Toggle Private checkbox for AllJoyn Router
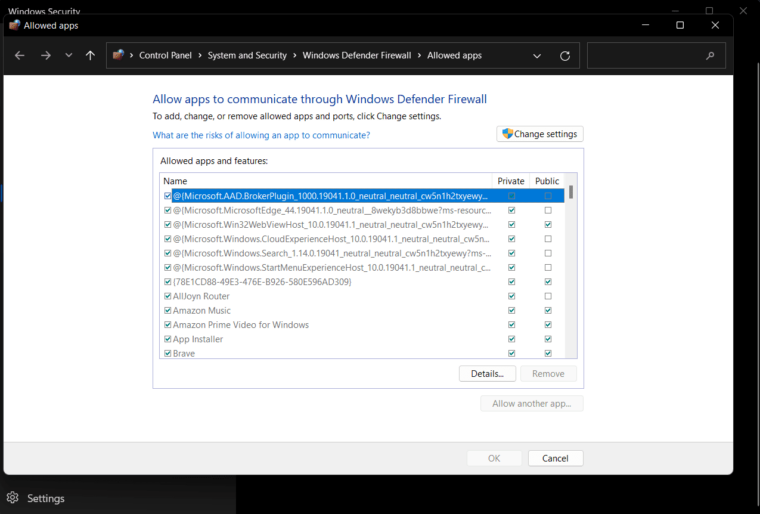This screenshot has height=514, width=760. [511, 296]
